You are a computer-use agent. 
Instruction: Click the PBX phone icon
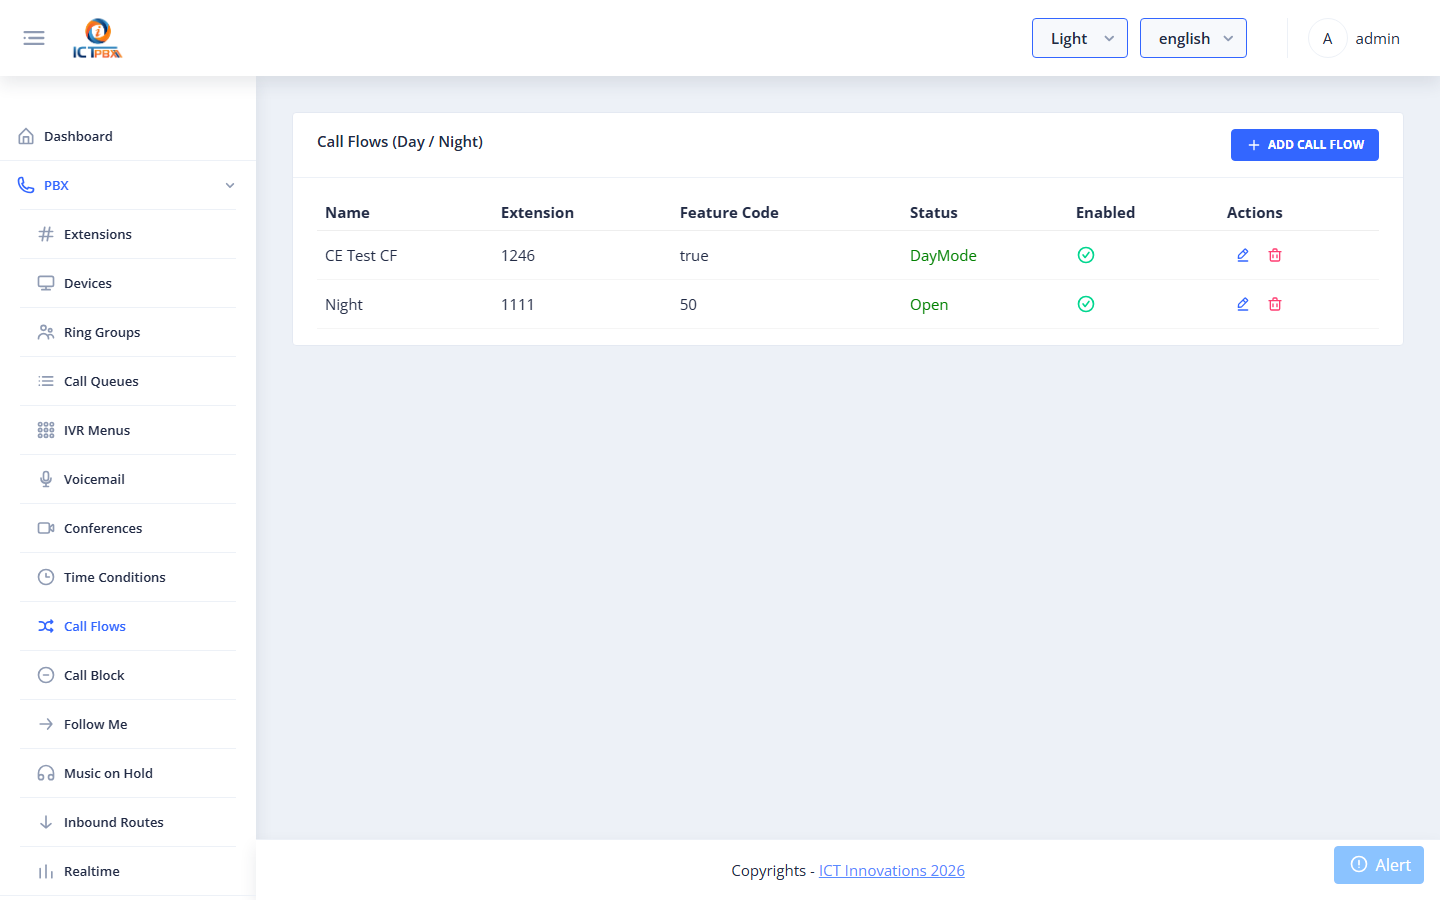tap(26, 185)
